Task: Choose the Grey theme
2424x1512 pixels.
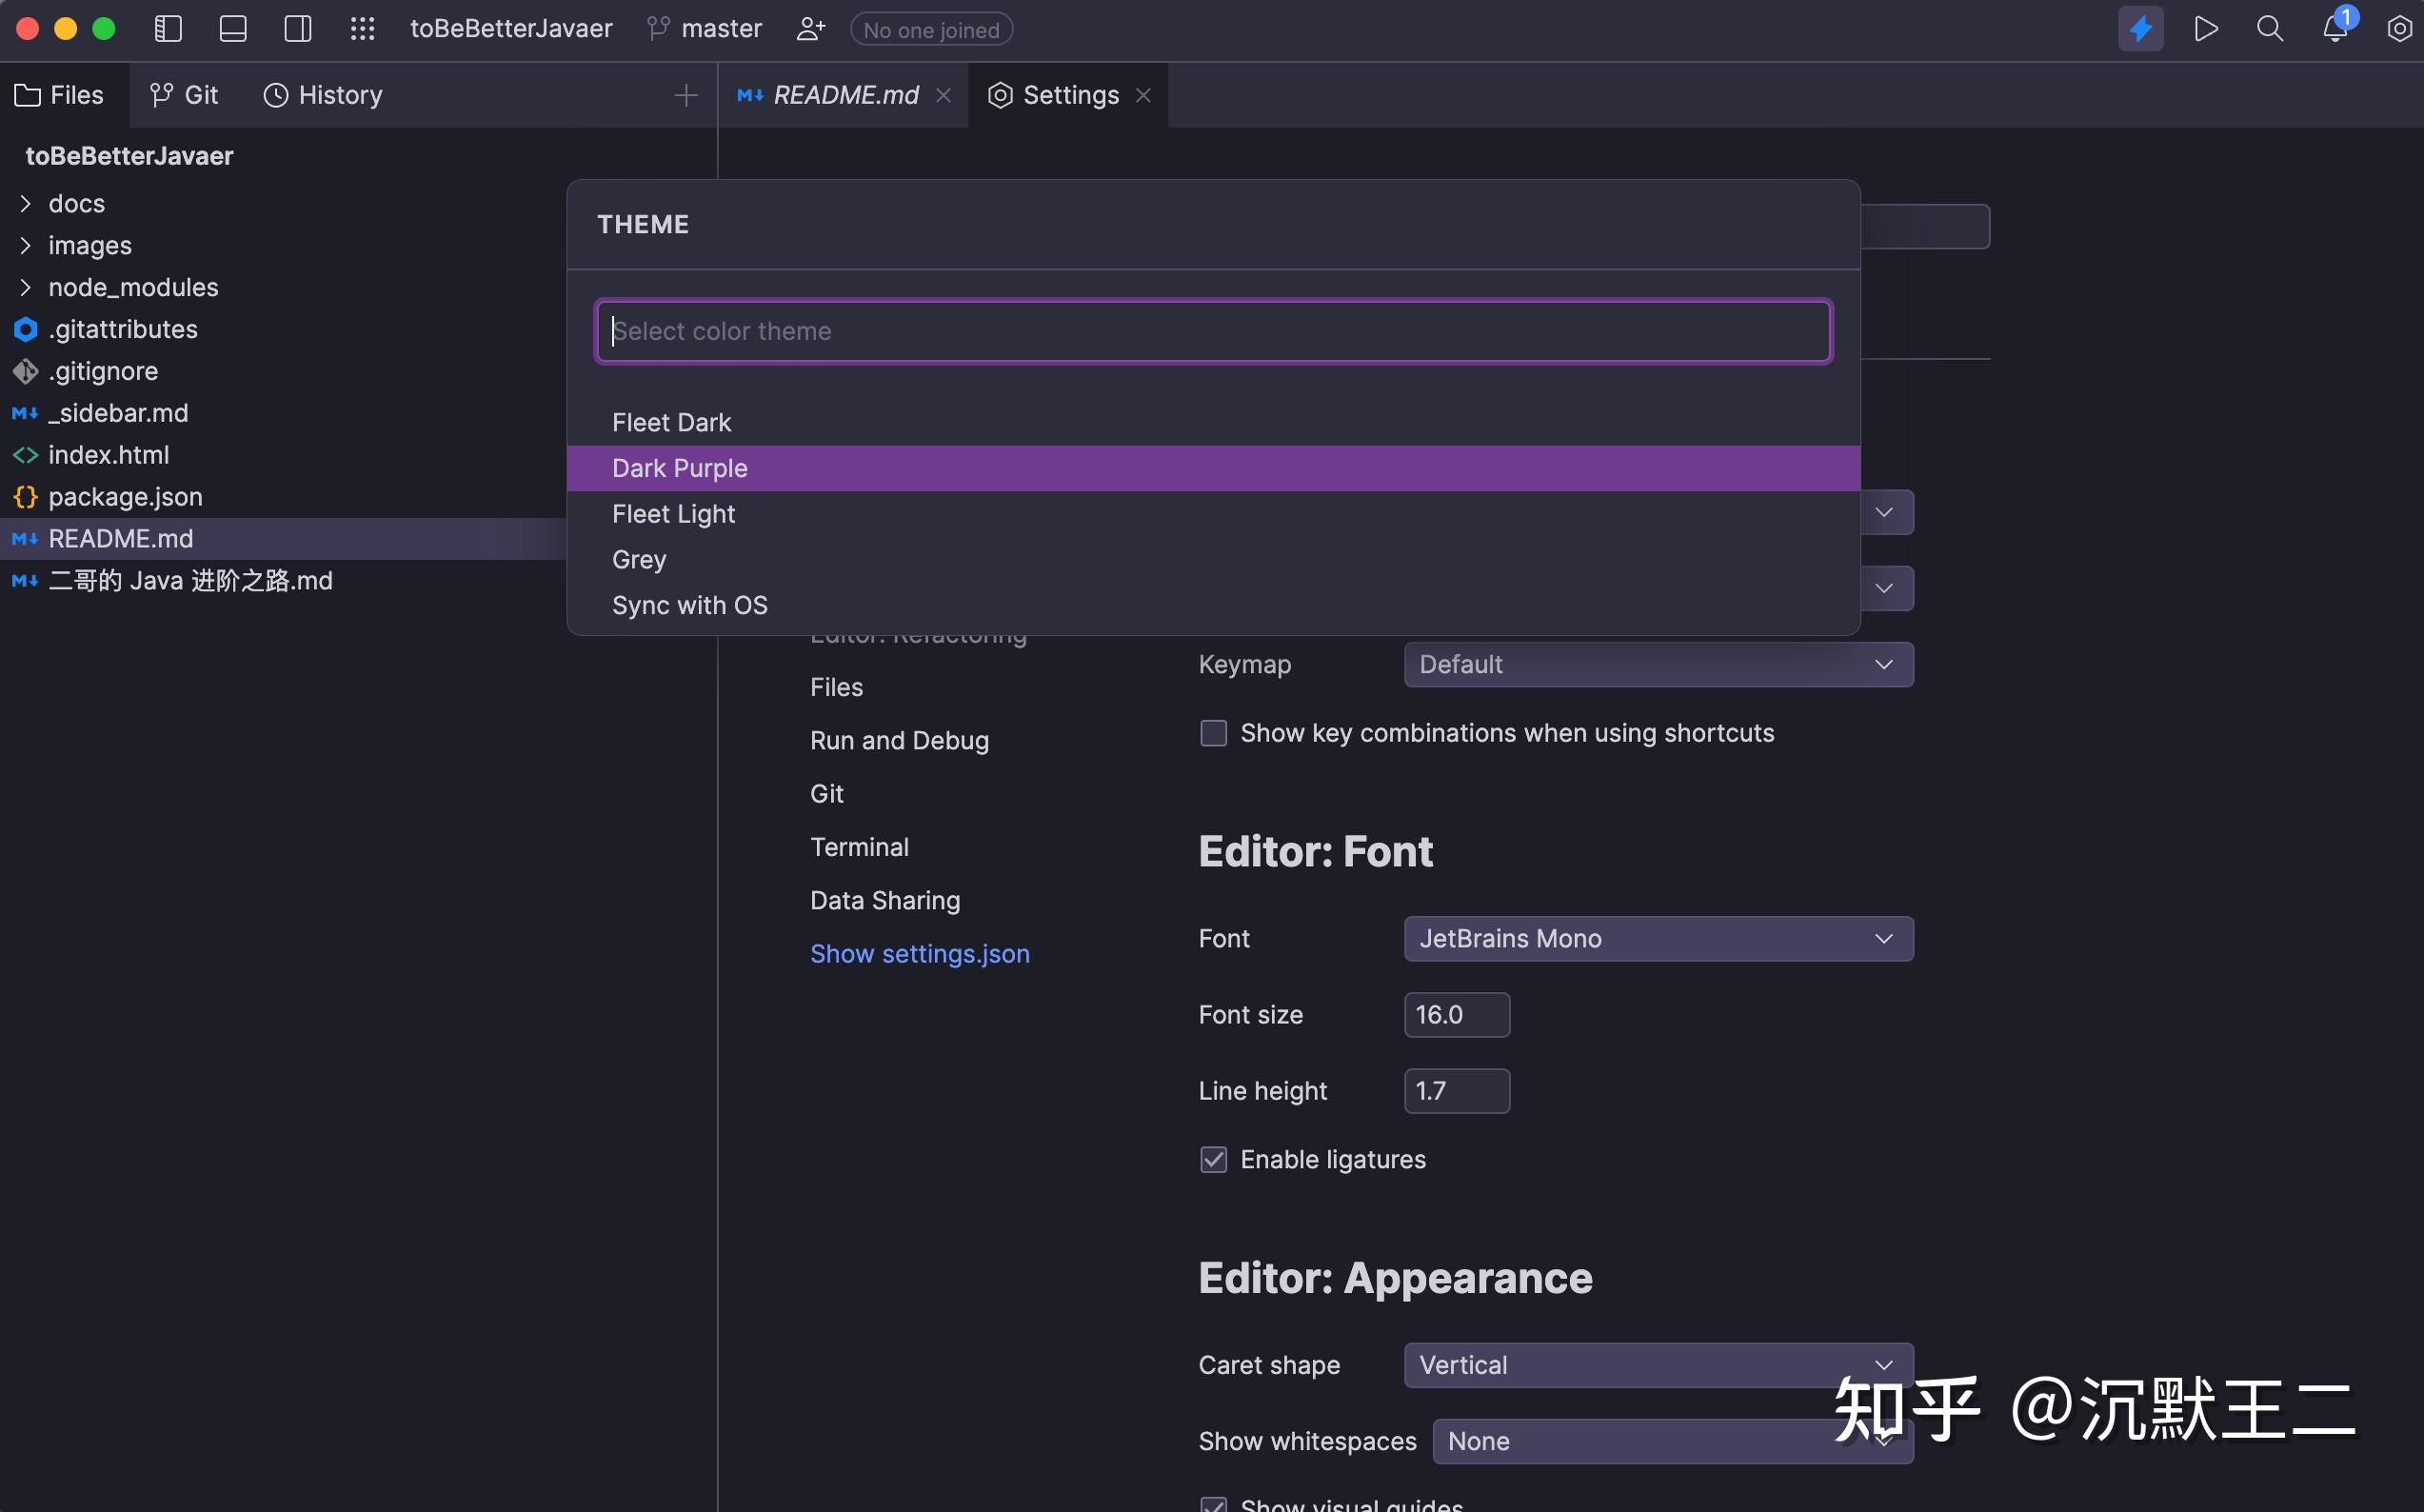Action: [x=1213, y=560]
